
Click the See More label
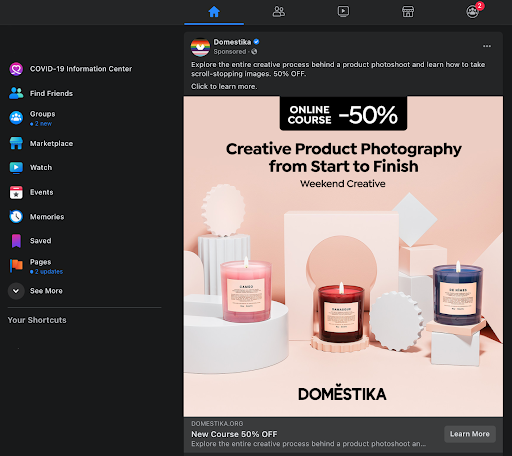(x=46, y=291)
